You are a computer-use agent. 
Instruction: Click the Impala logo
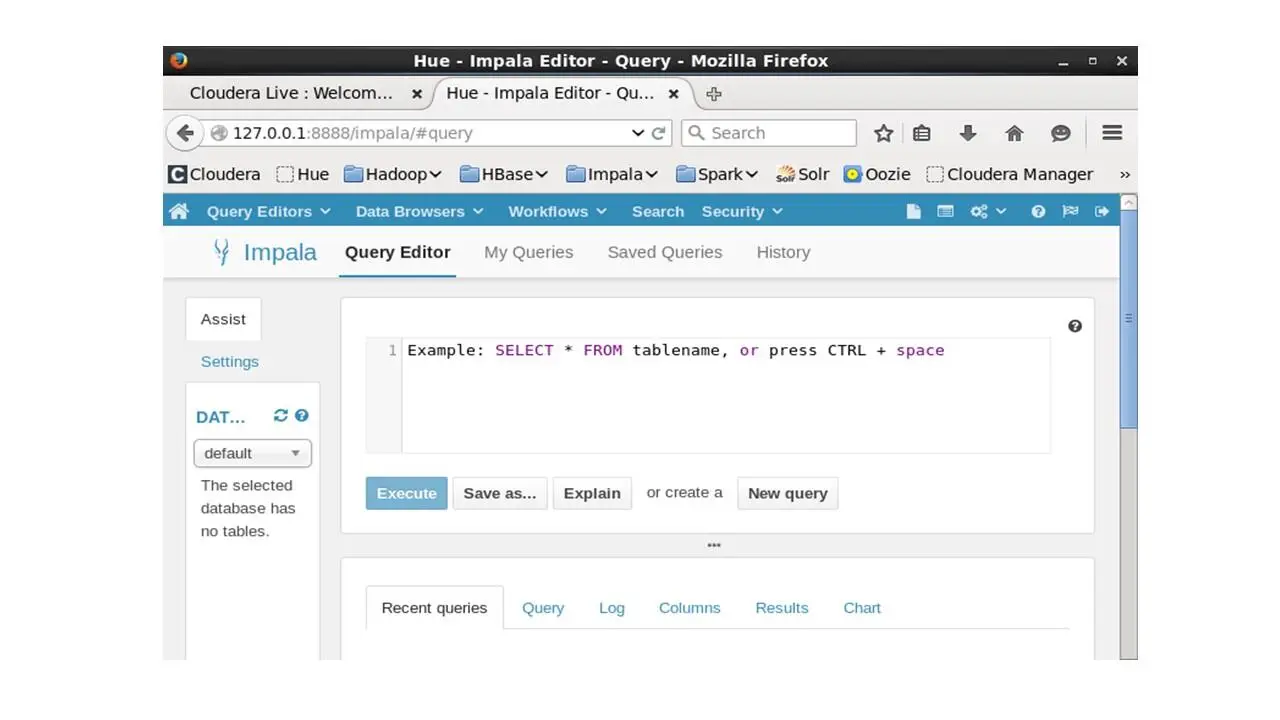[265, 252]
